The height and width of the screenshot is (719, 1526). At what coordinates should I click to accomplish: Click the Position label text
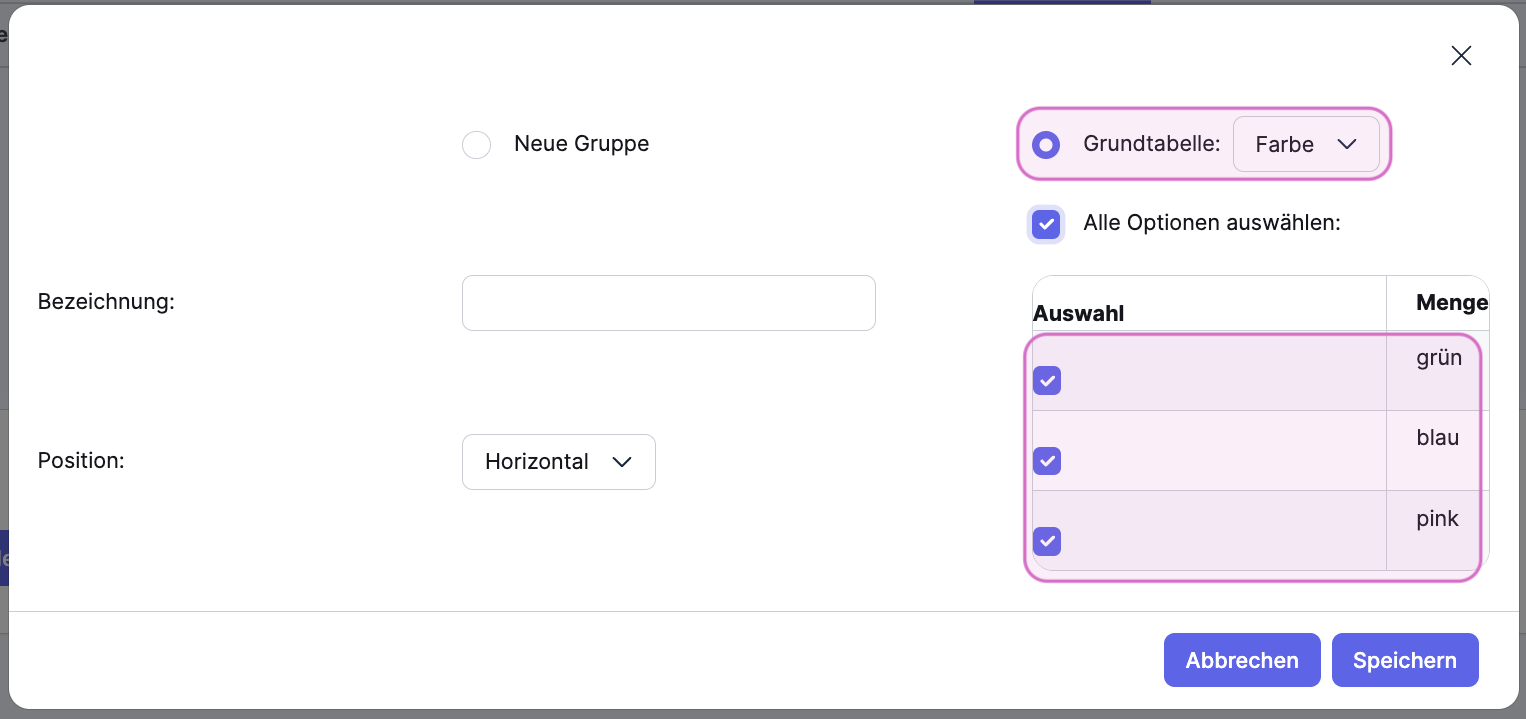(81, 461)
